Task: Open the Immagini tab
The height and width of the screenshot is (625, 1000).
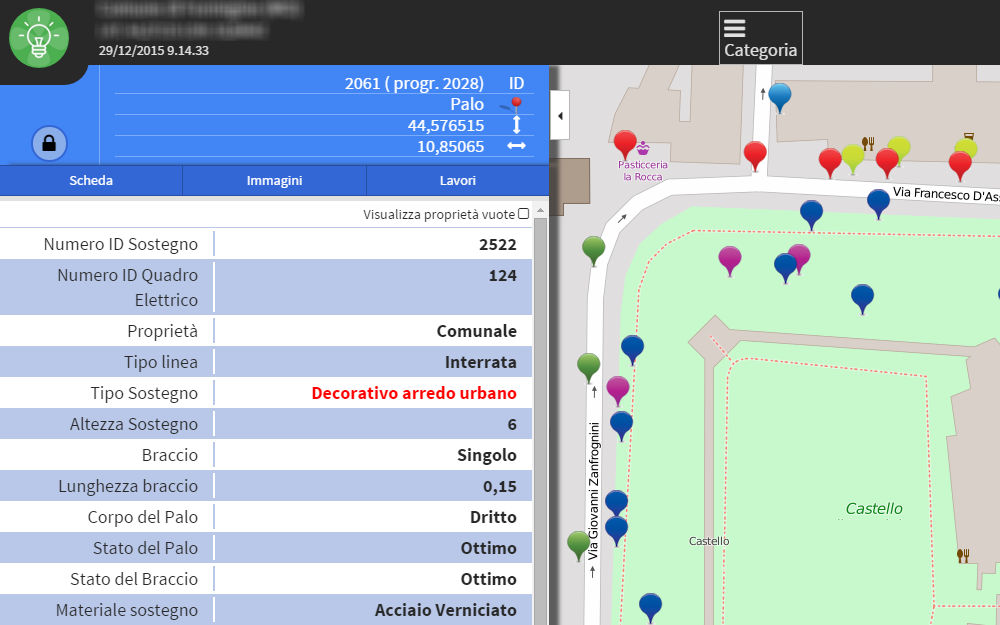Action: click(274, 181)
